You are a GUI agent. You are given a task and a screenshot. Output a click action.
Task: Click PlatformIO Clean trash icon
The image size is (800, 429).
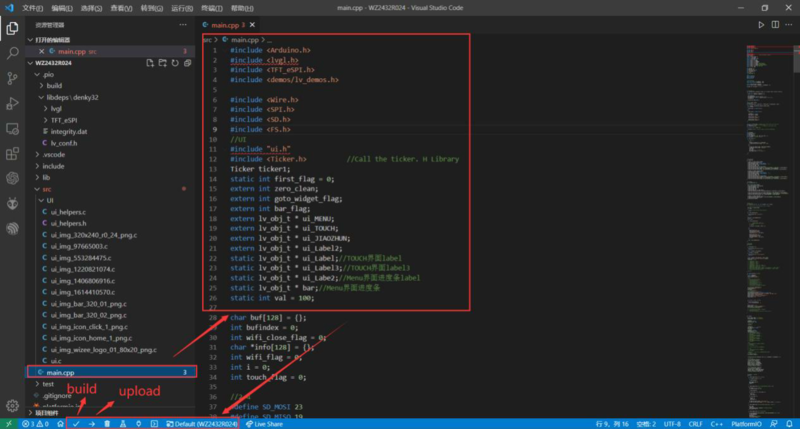tap(107, 424)
